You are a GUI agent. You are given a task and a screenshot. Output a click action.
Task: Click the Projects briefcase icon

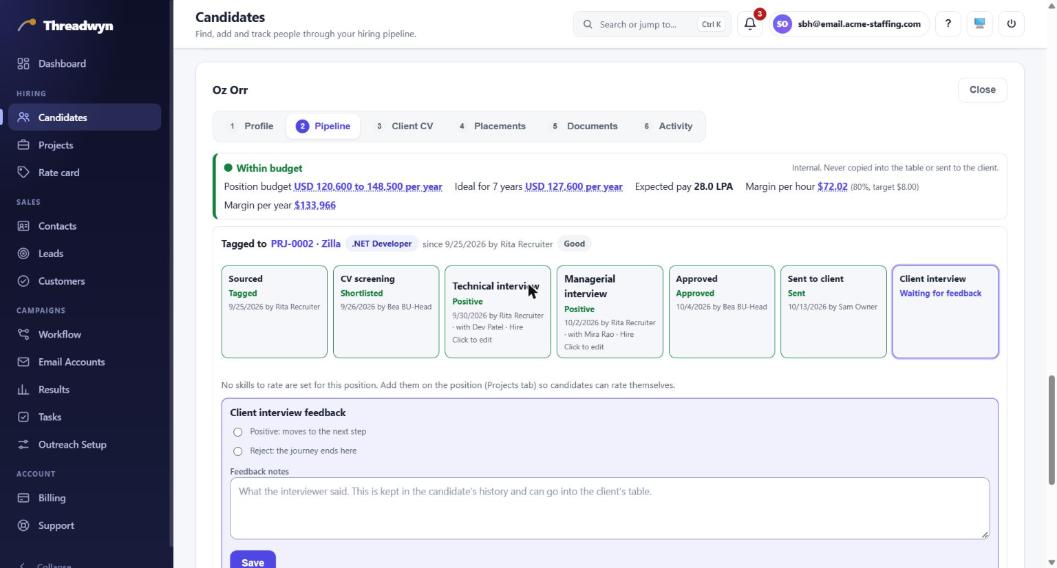pyautogui.click(x=24, y=145)
